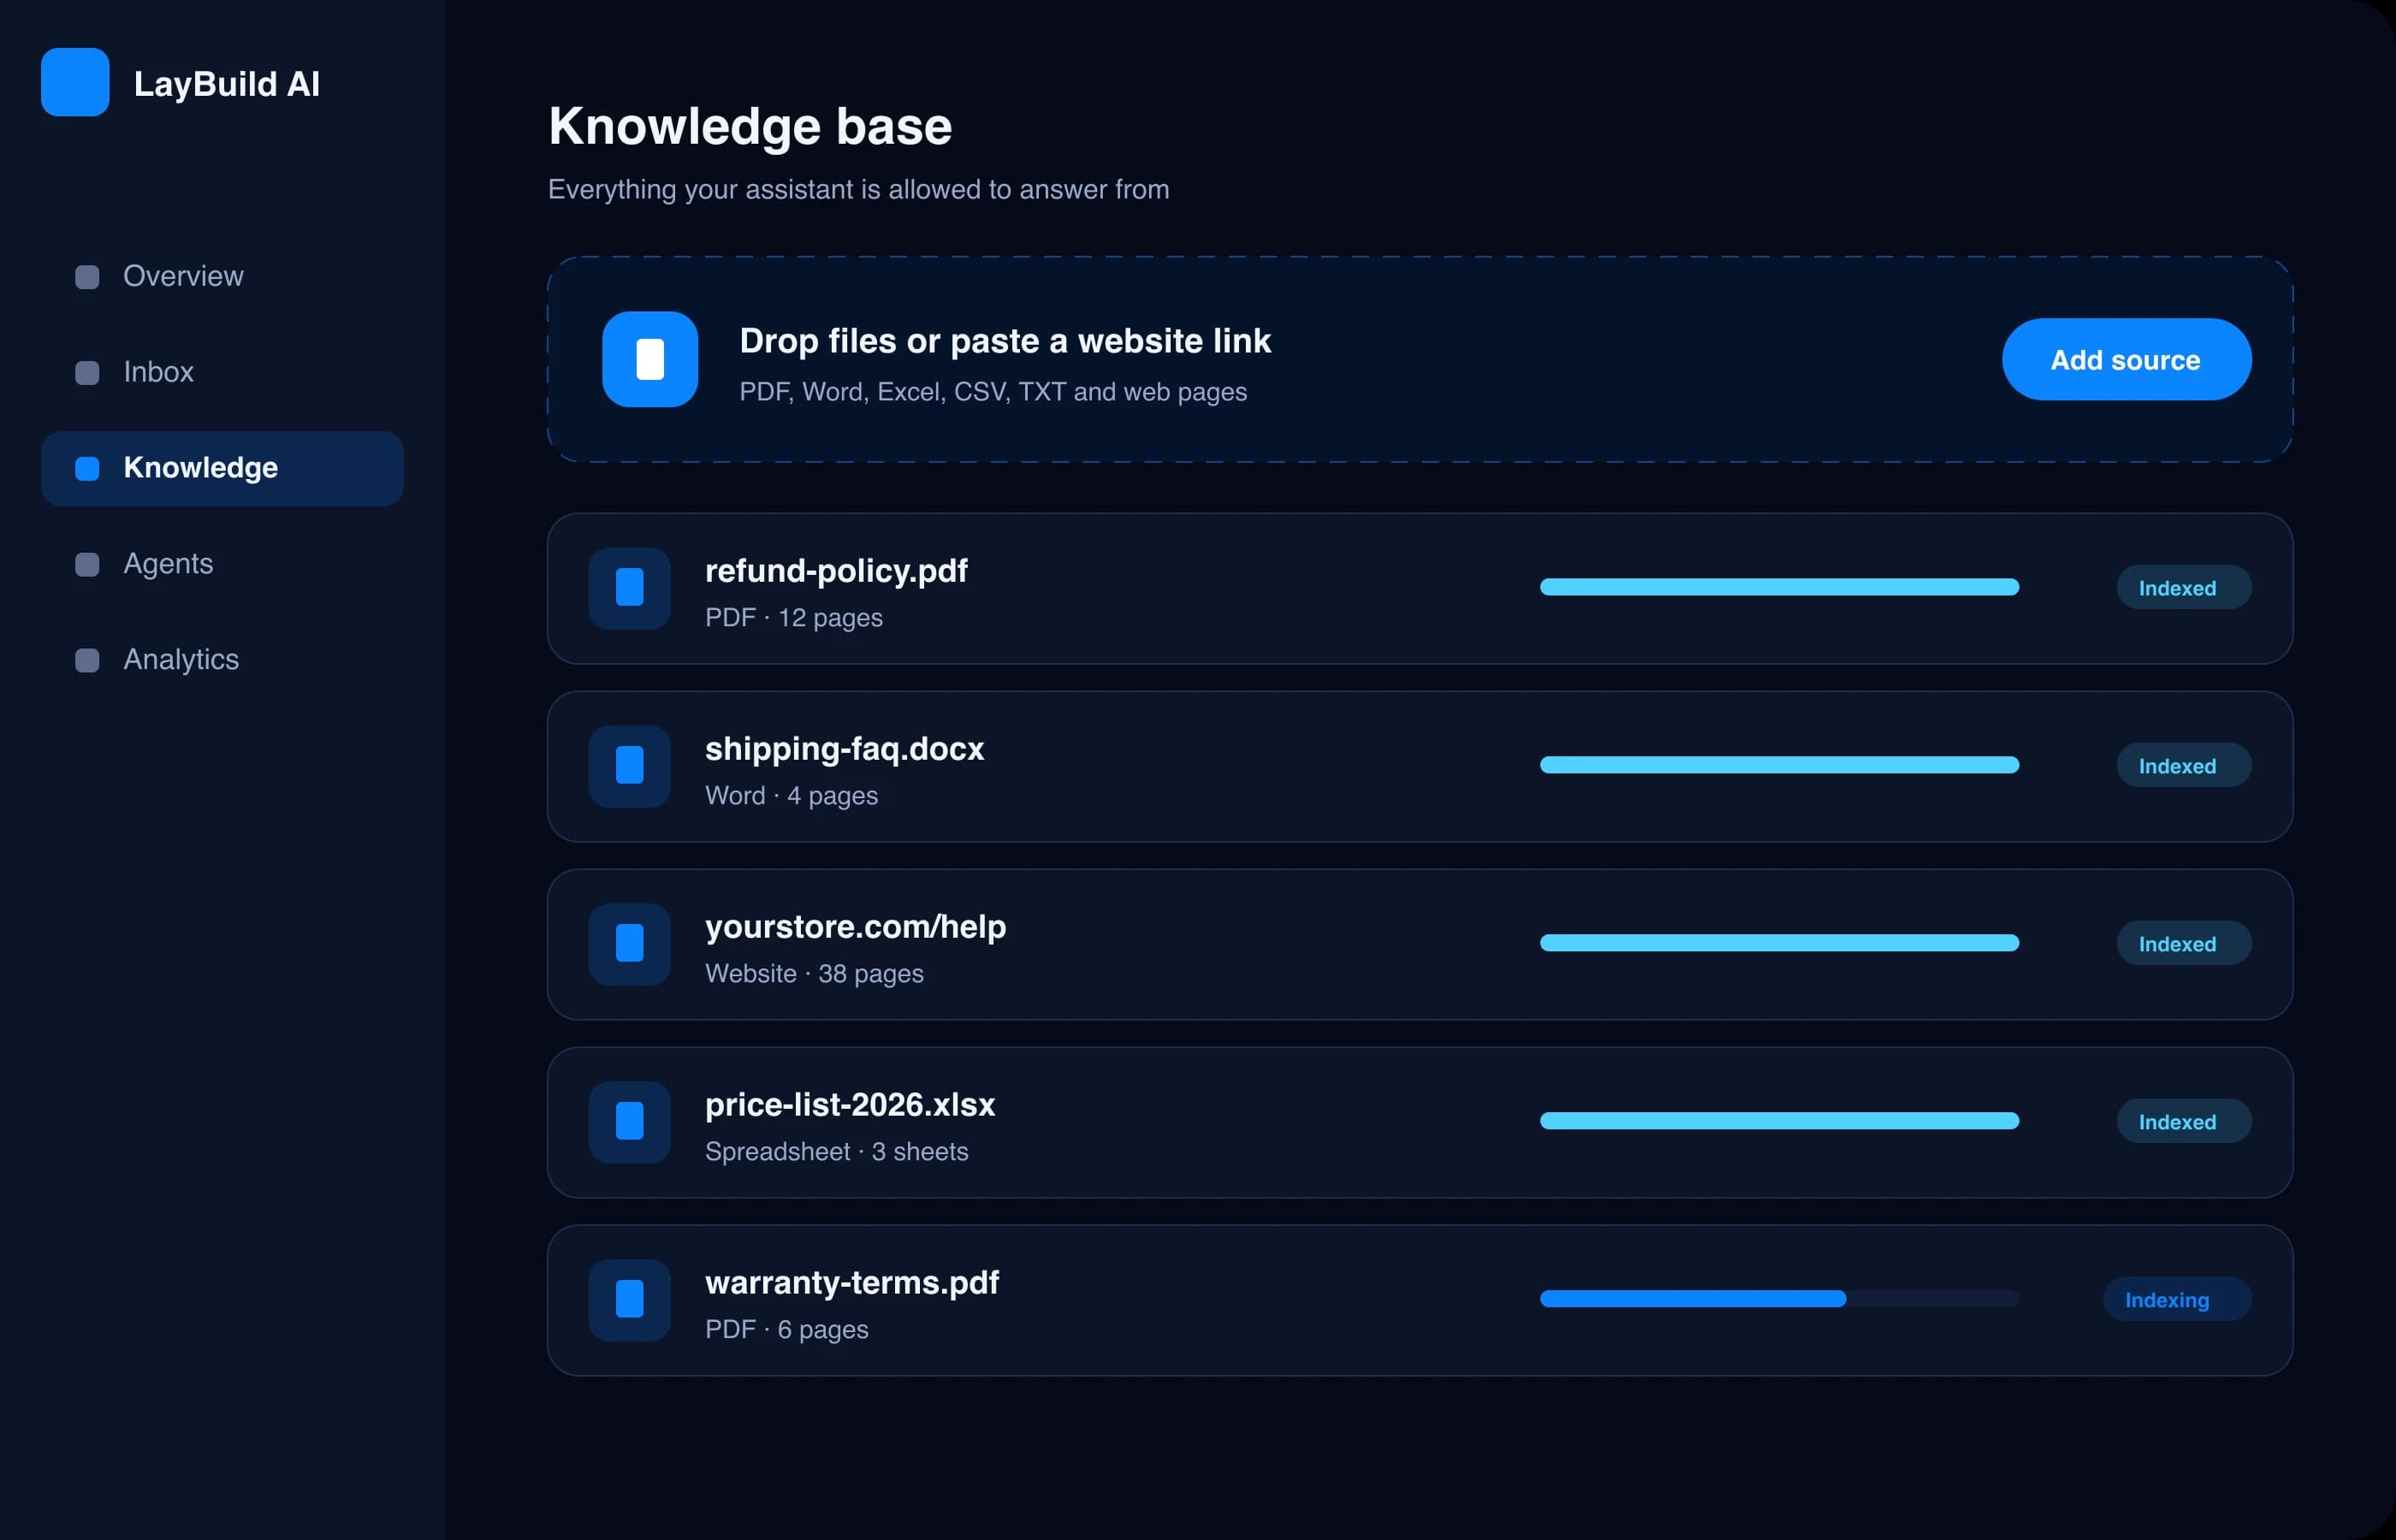Viewport: 2396px width, 1540px height.
Task: Click the yourstore.com/help source icon
Action: (x=629, y=944)
